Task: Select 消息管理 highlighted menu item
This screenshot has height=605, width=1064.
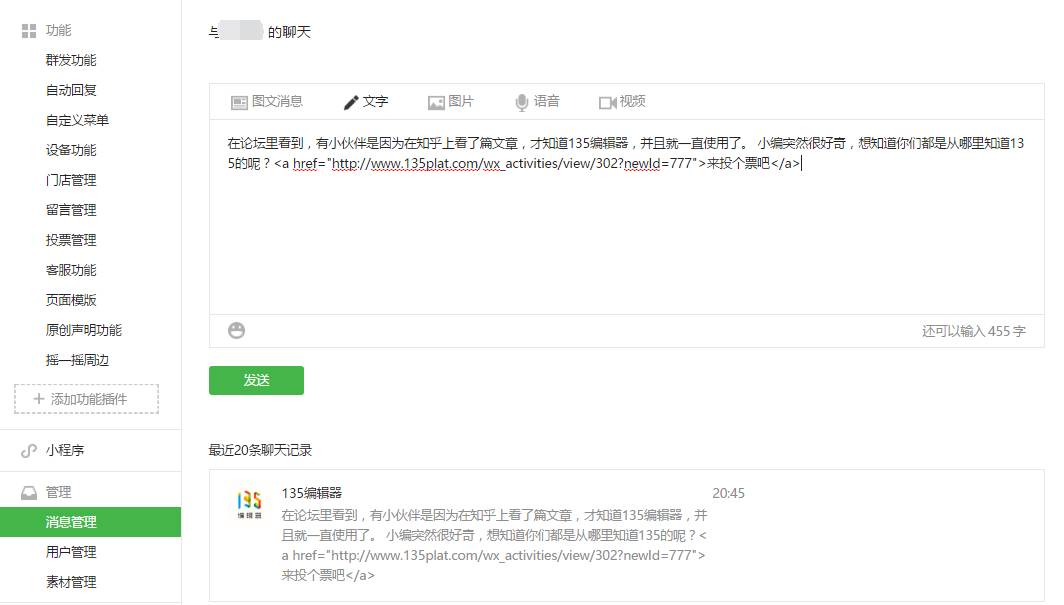Action: (x=71, y=522)
